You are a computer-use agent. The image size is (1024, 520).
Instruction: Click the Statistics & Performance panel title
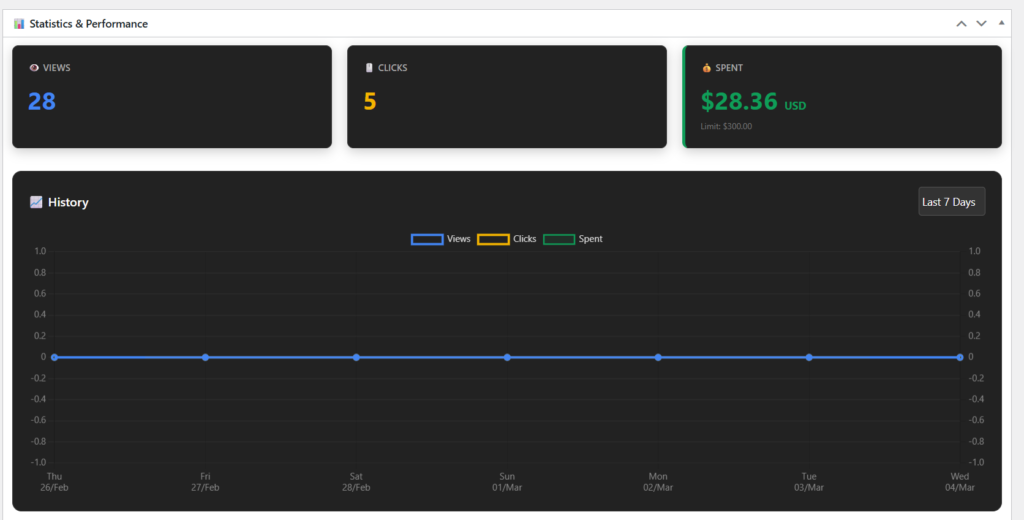coord(88,24)
